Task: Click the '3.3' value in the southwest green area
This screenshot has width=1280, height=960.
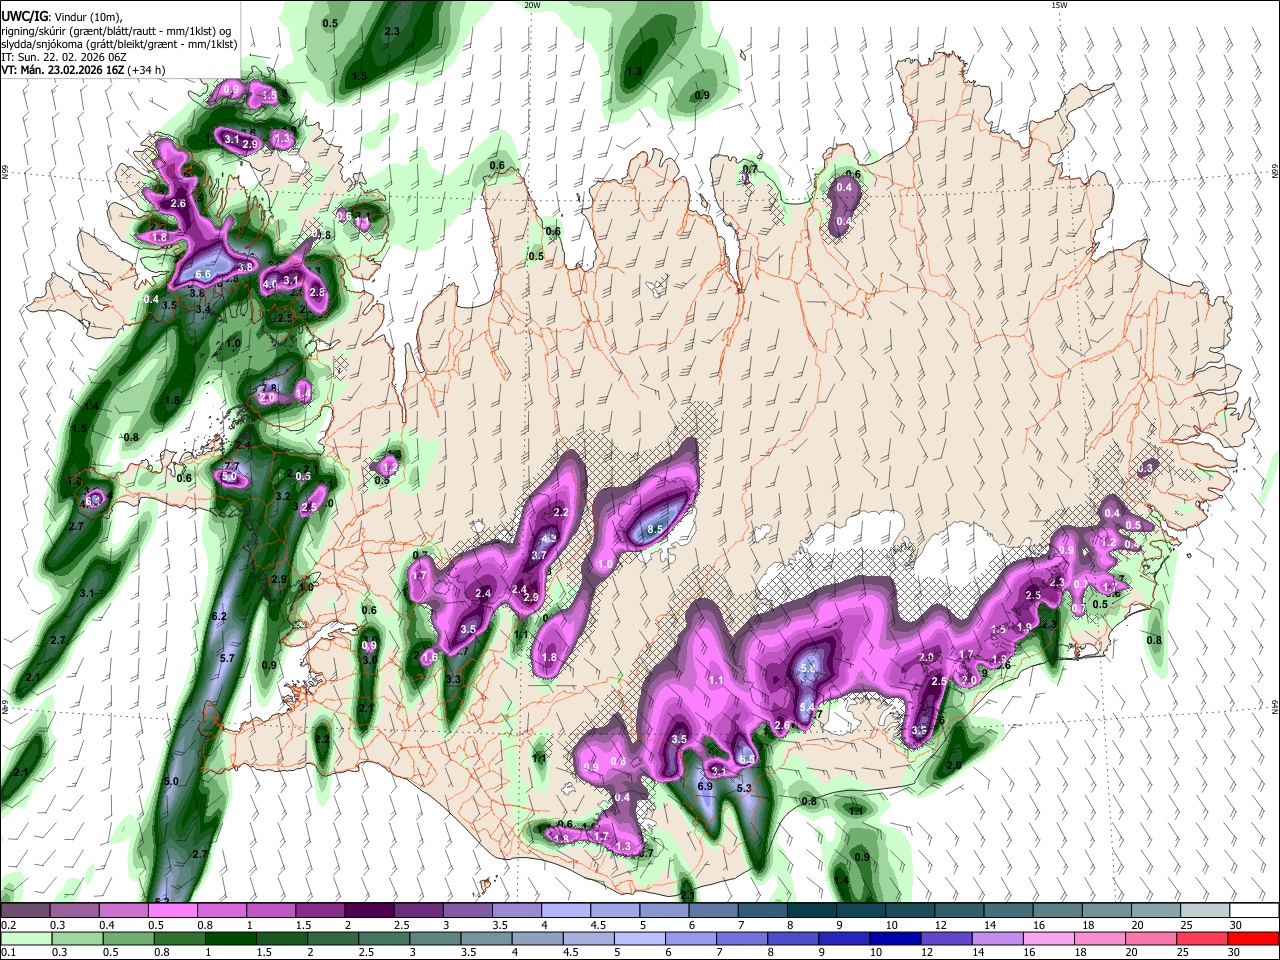Action: (453, 679)
